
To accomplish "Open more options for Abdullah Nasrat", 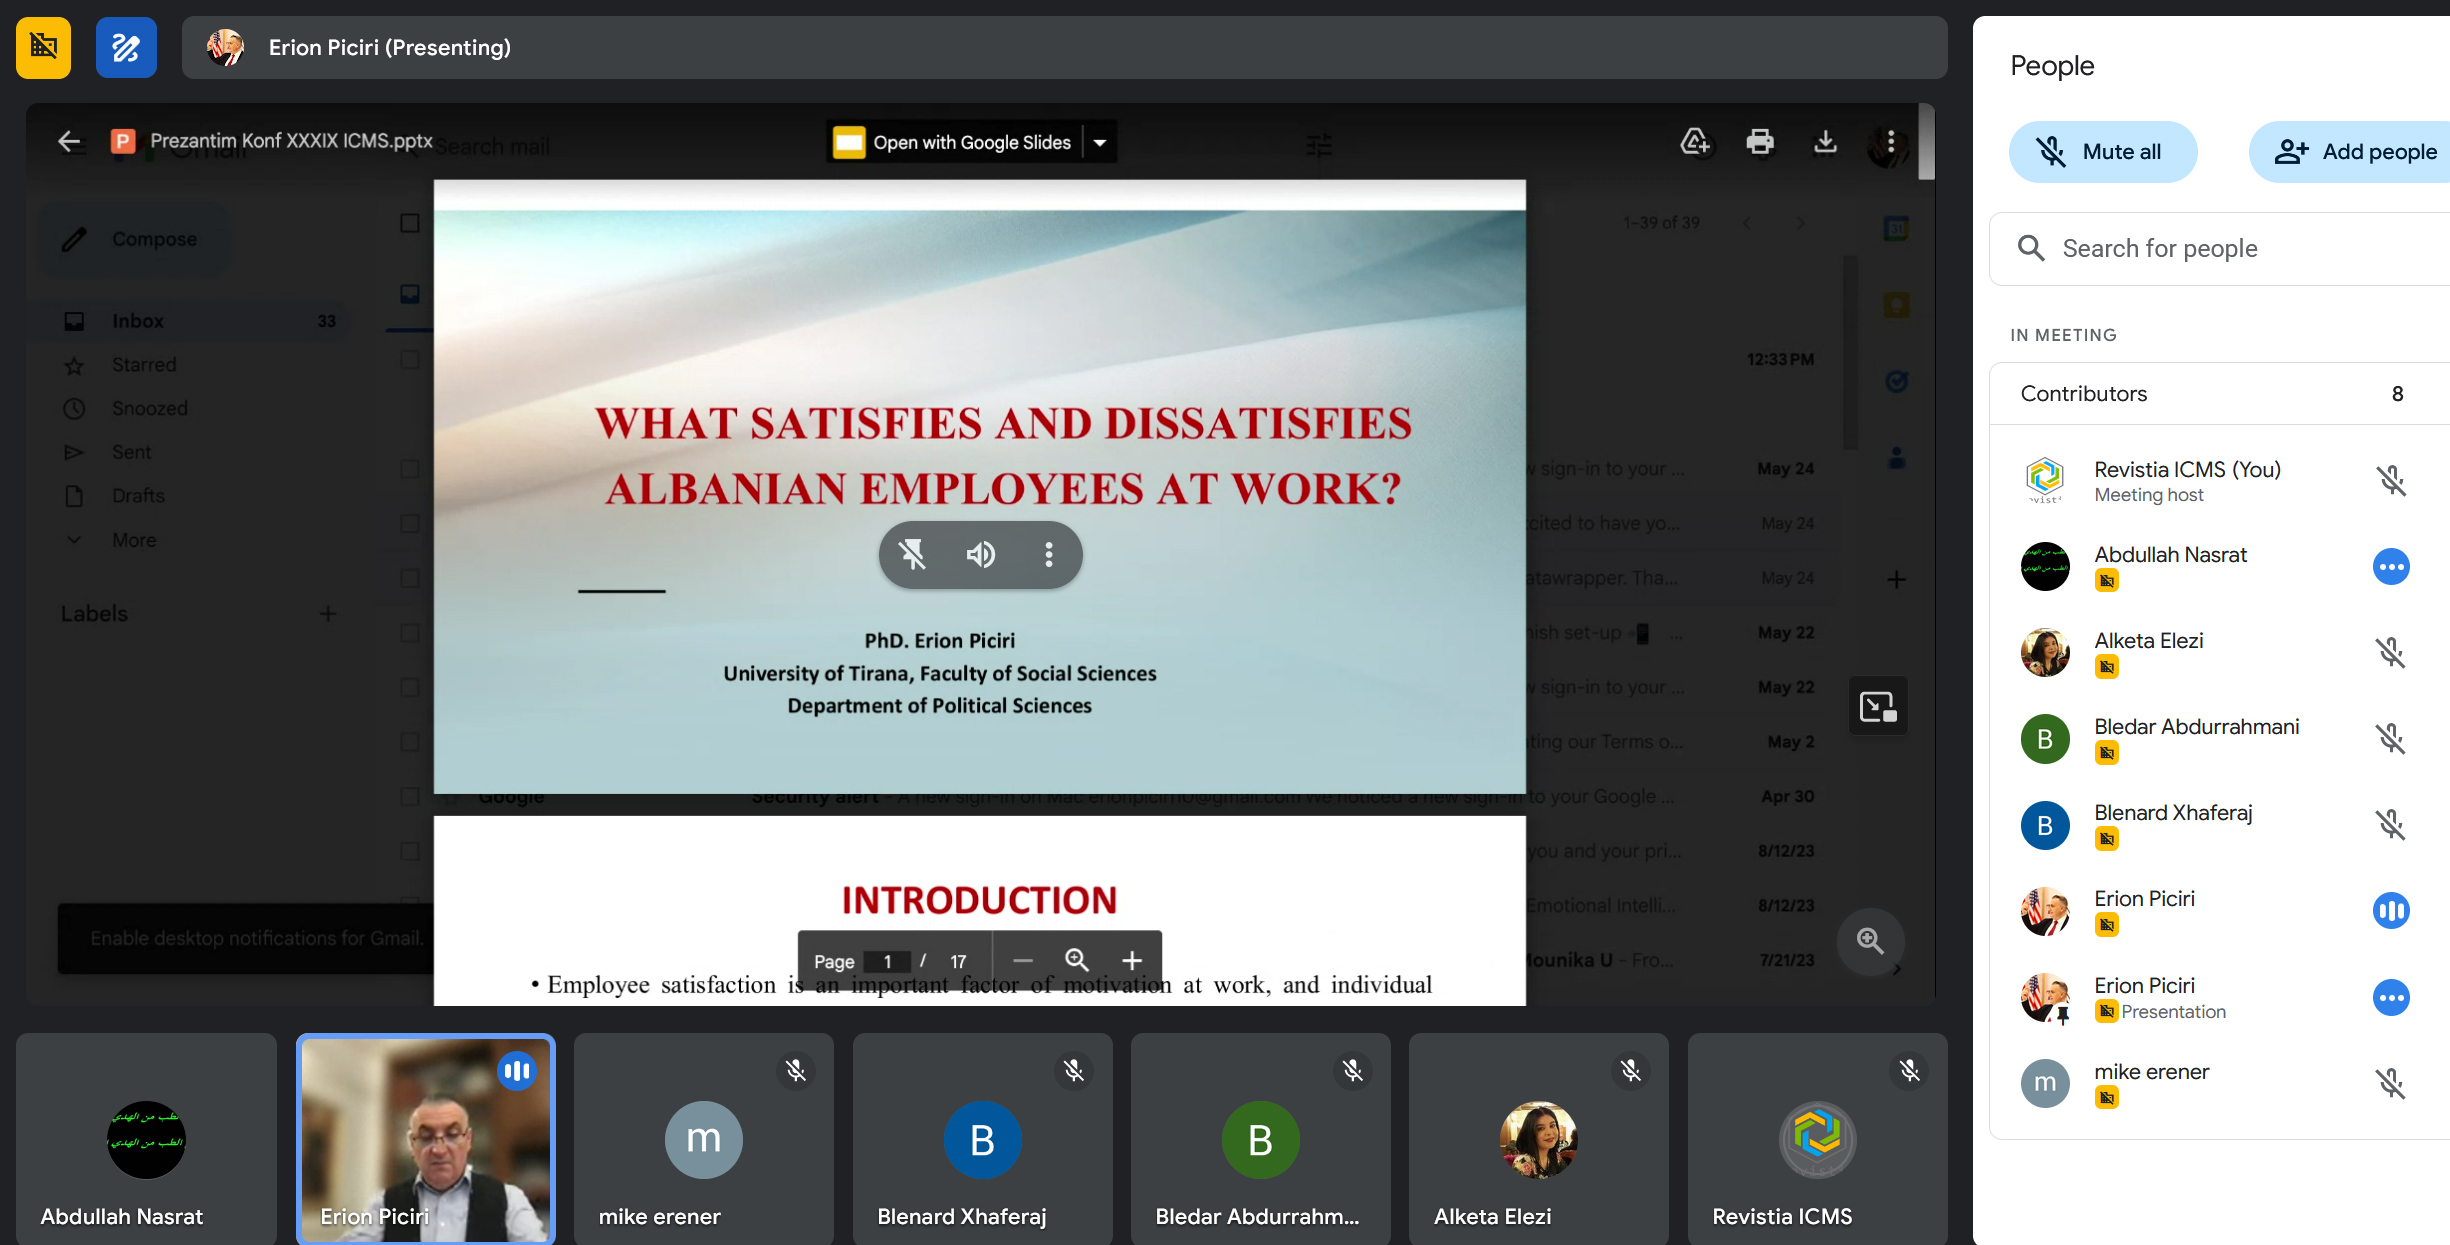I will 2390,567.
